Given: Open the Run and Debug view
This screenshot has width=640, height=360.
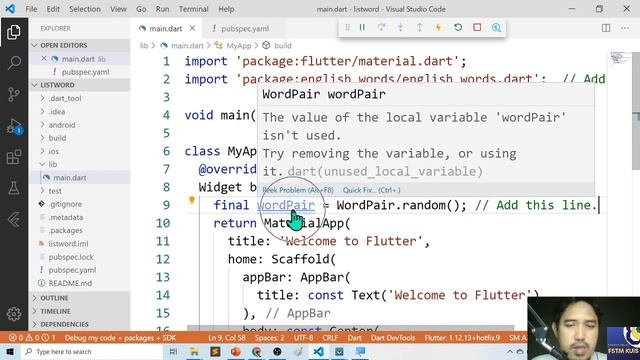Looking at the screenshot, I should click(14, 126).
